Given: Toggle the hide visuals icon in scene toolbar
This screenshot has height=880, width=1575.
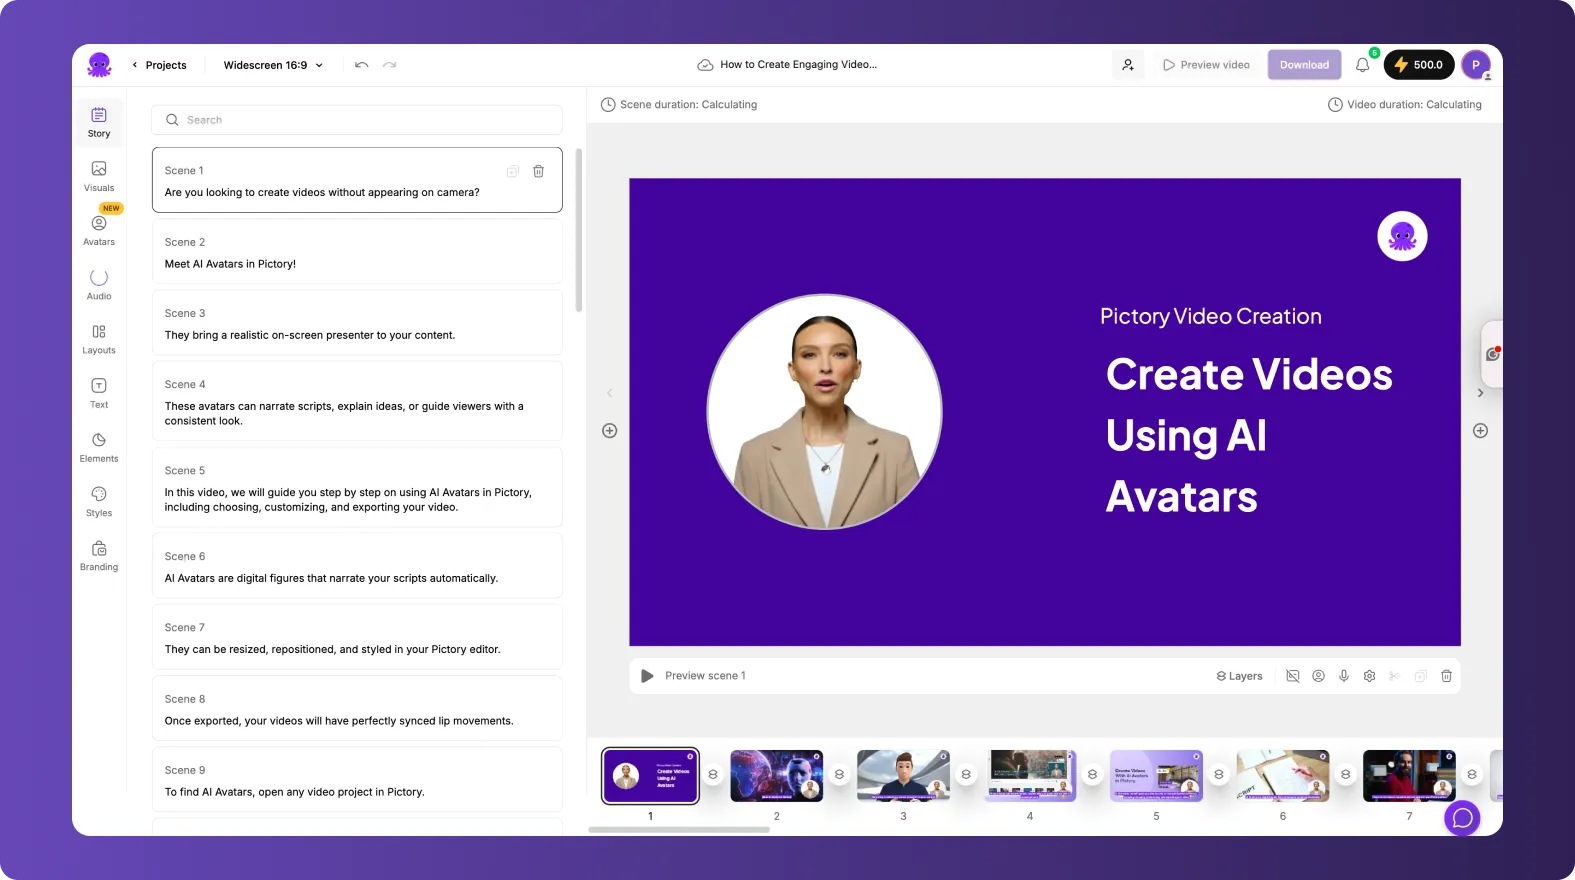Looking at the screenshot, I should [x=1293, y=676].
